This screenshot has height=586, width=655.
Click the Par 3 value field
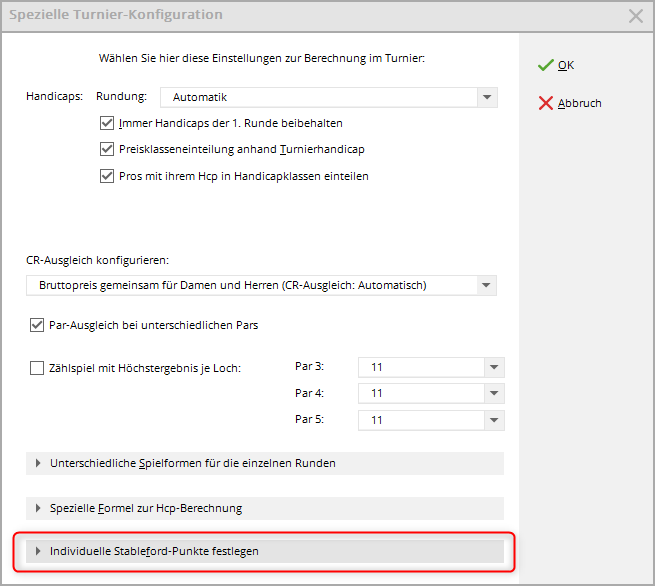pos(420,368)
